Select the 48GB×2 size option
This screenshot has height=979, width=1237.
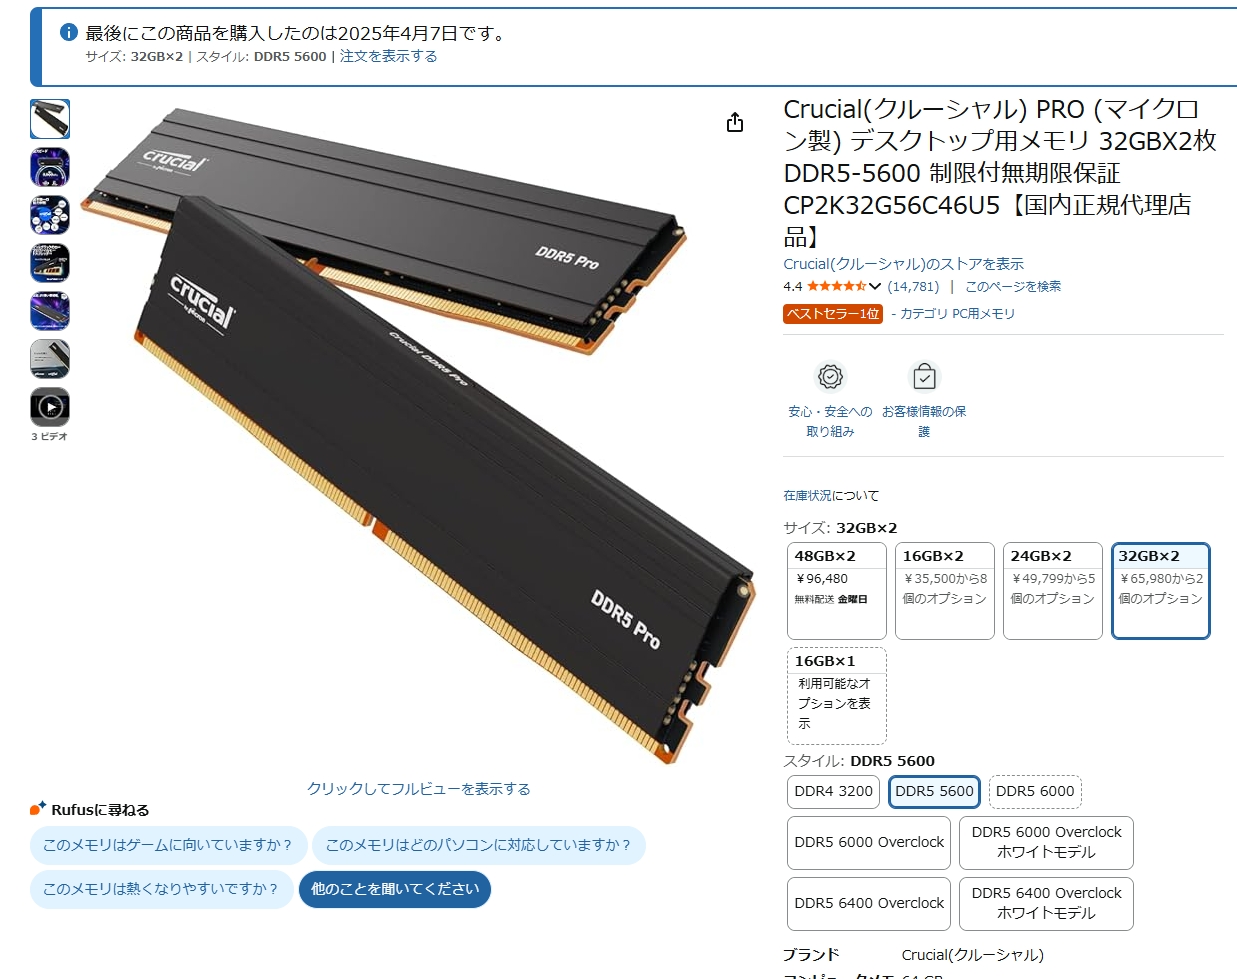(x=837, y=591)
